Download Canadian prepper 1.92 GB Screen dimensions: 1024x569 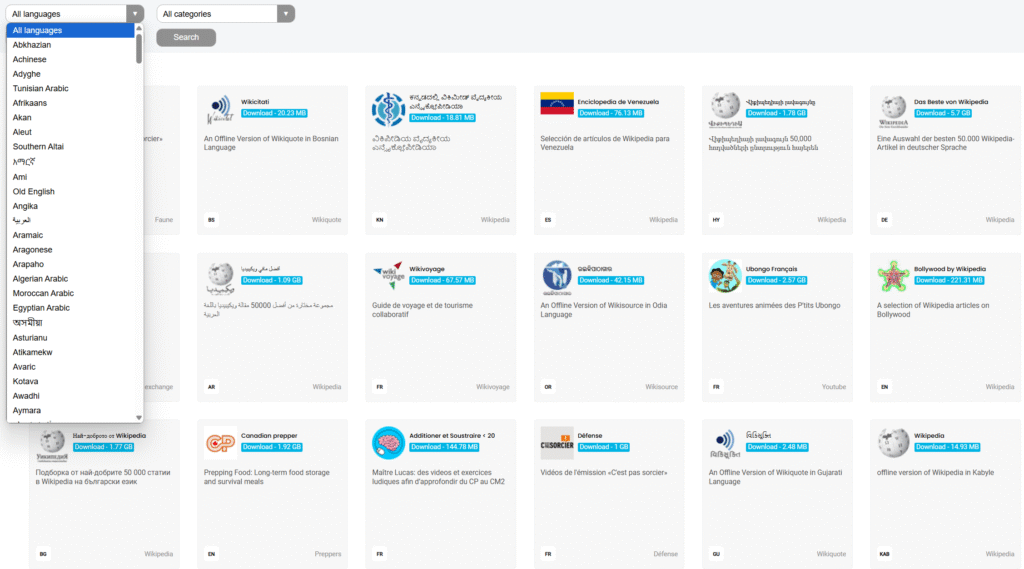click(x=272, y=447)
